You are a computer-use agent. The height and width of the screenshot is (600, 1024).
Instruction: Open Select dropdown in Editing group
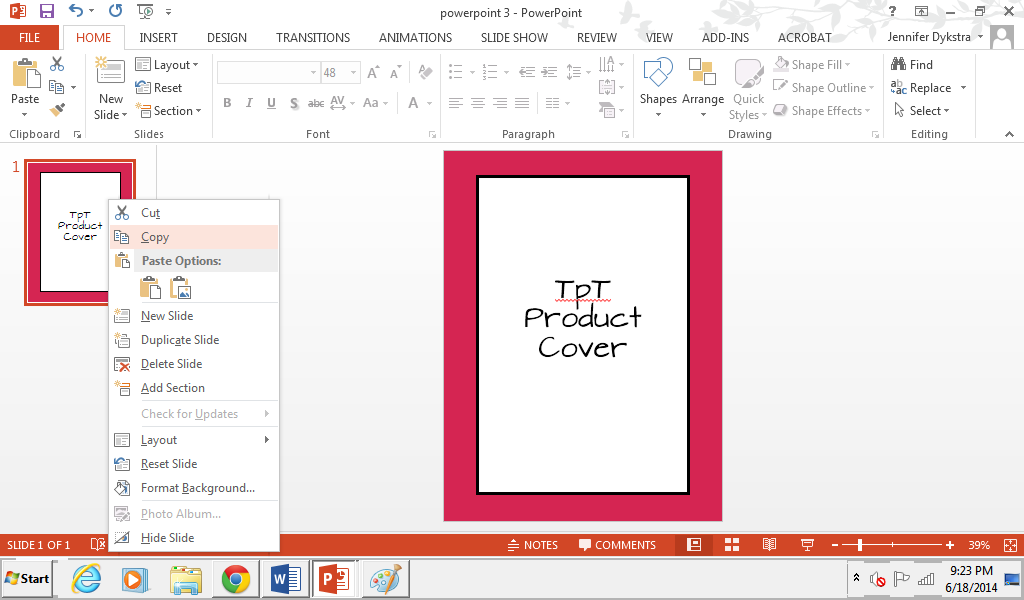pos(921,110)
